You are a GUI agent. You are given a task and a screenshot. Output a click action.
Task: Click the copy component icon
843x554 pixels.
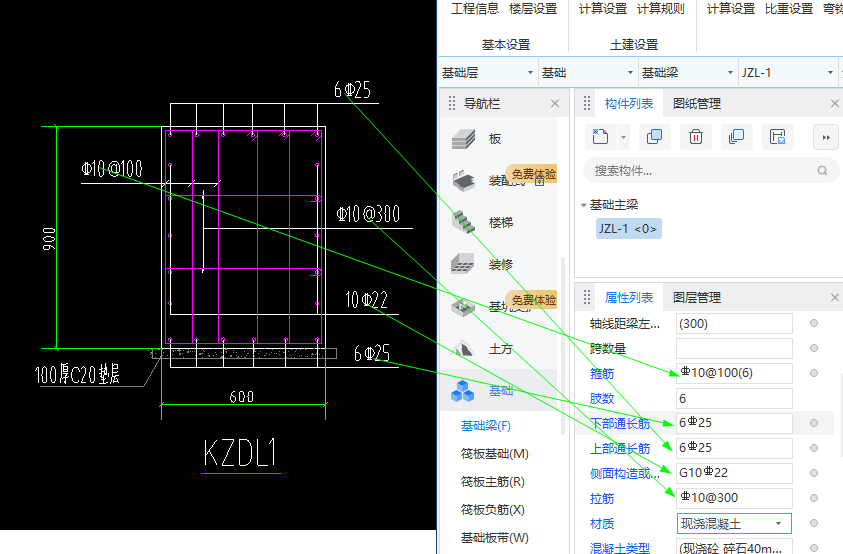(x=654, y=137)
